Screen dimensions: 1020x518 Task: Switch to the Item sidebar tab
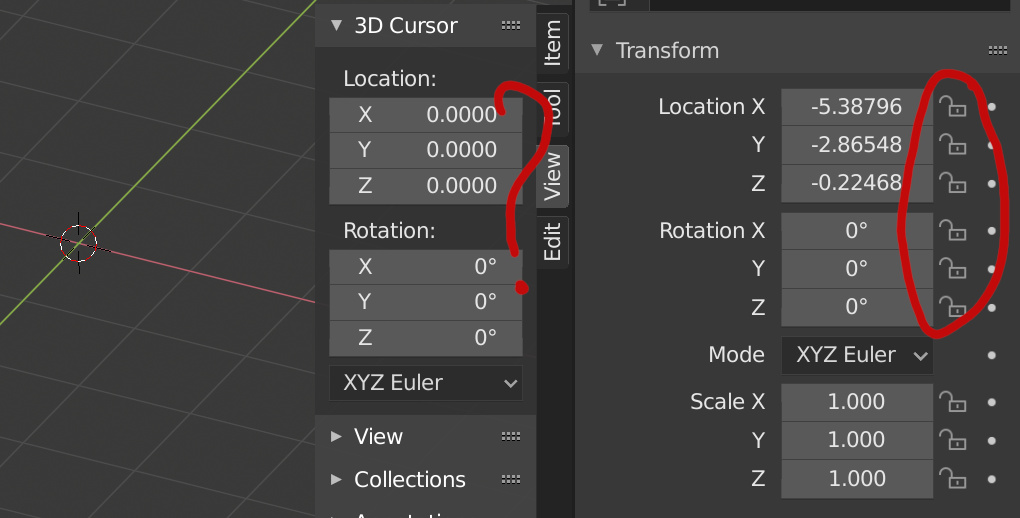[552, 42]
